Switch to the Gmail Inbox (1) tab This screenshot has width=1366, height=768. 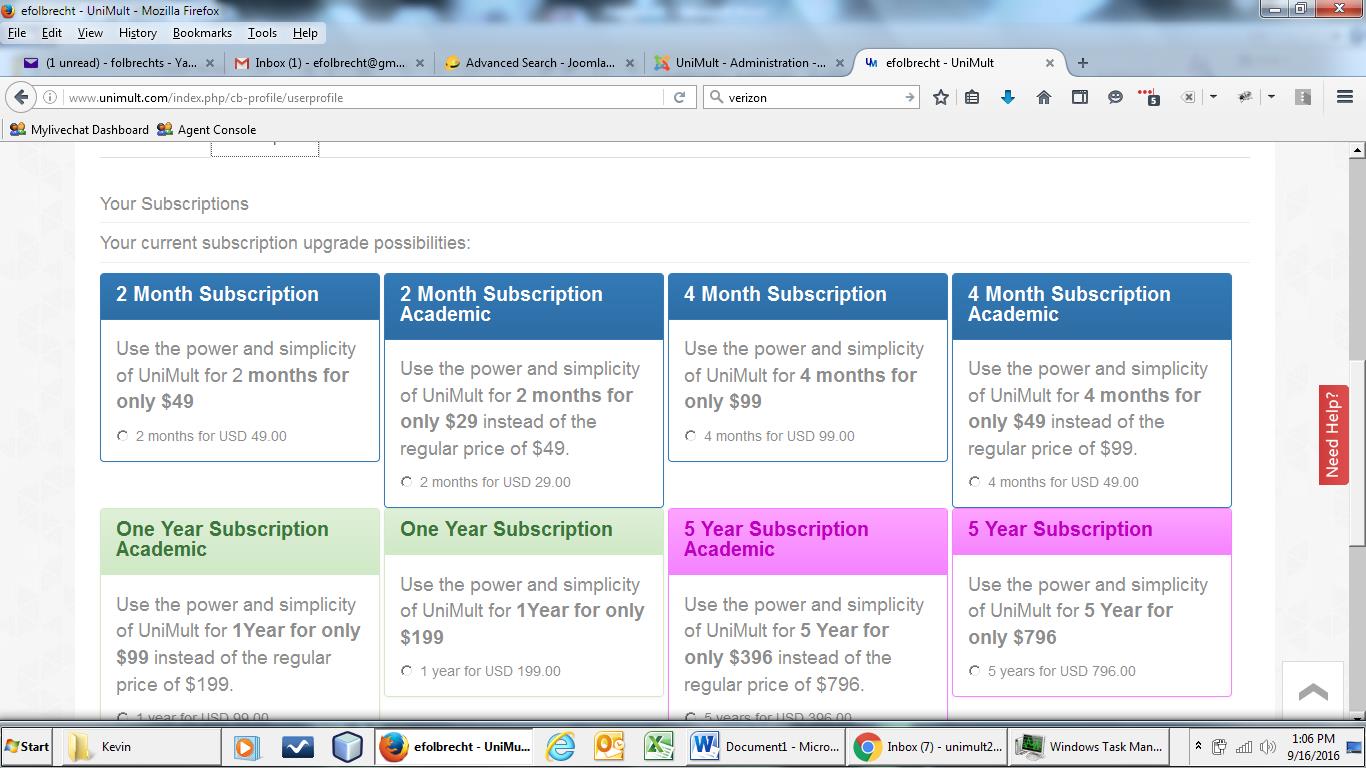(x=328, y=62)
